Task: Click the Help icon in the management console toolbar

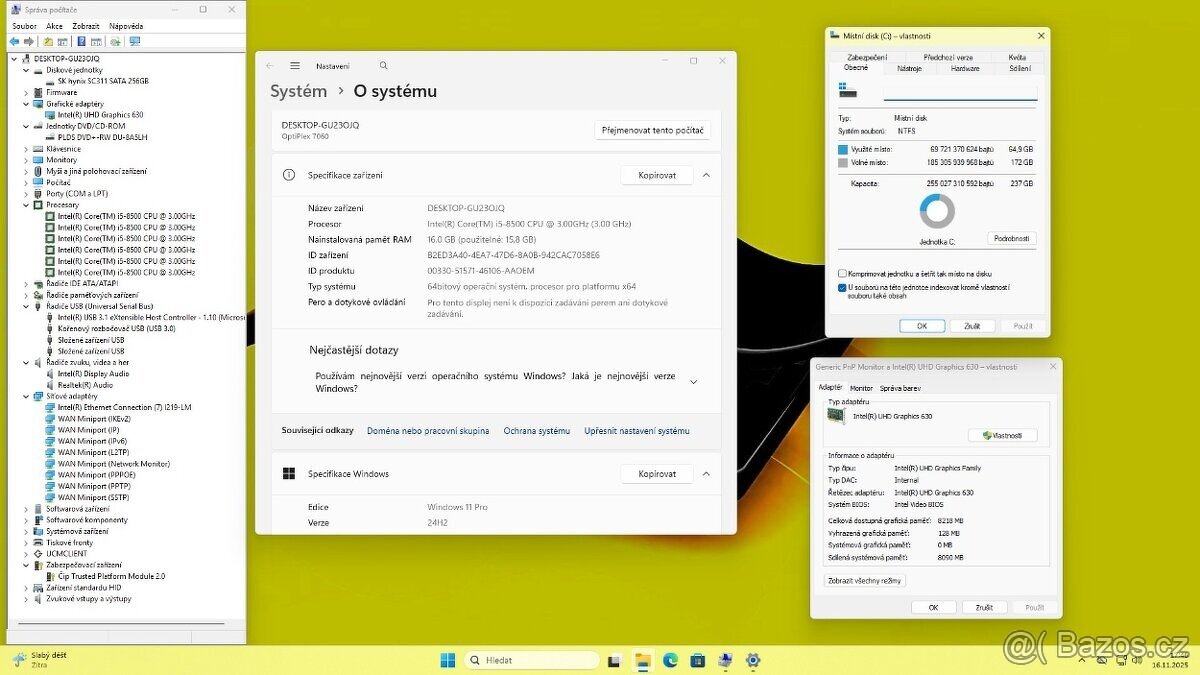Action: [x=81, y=41]
